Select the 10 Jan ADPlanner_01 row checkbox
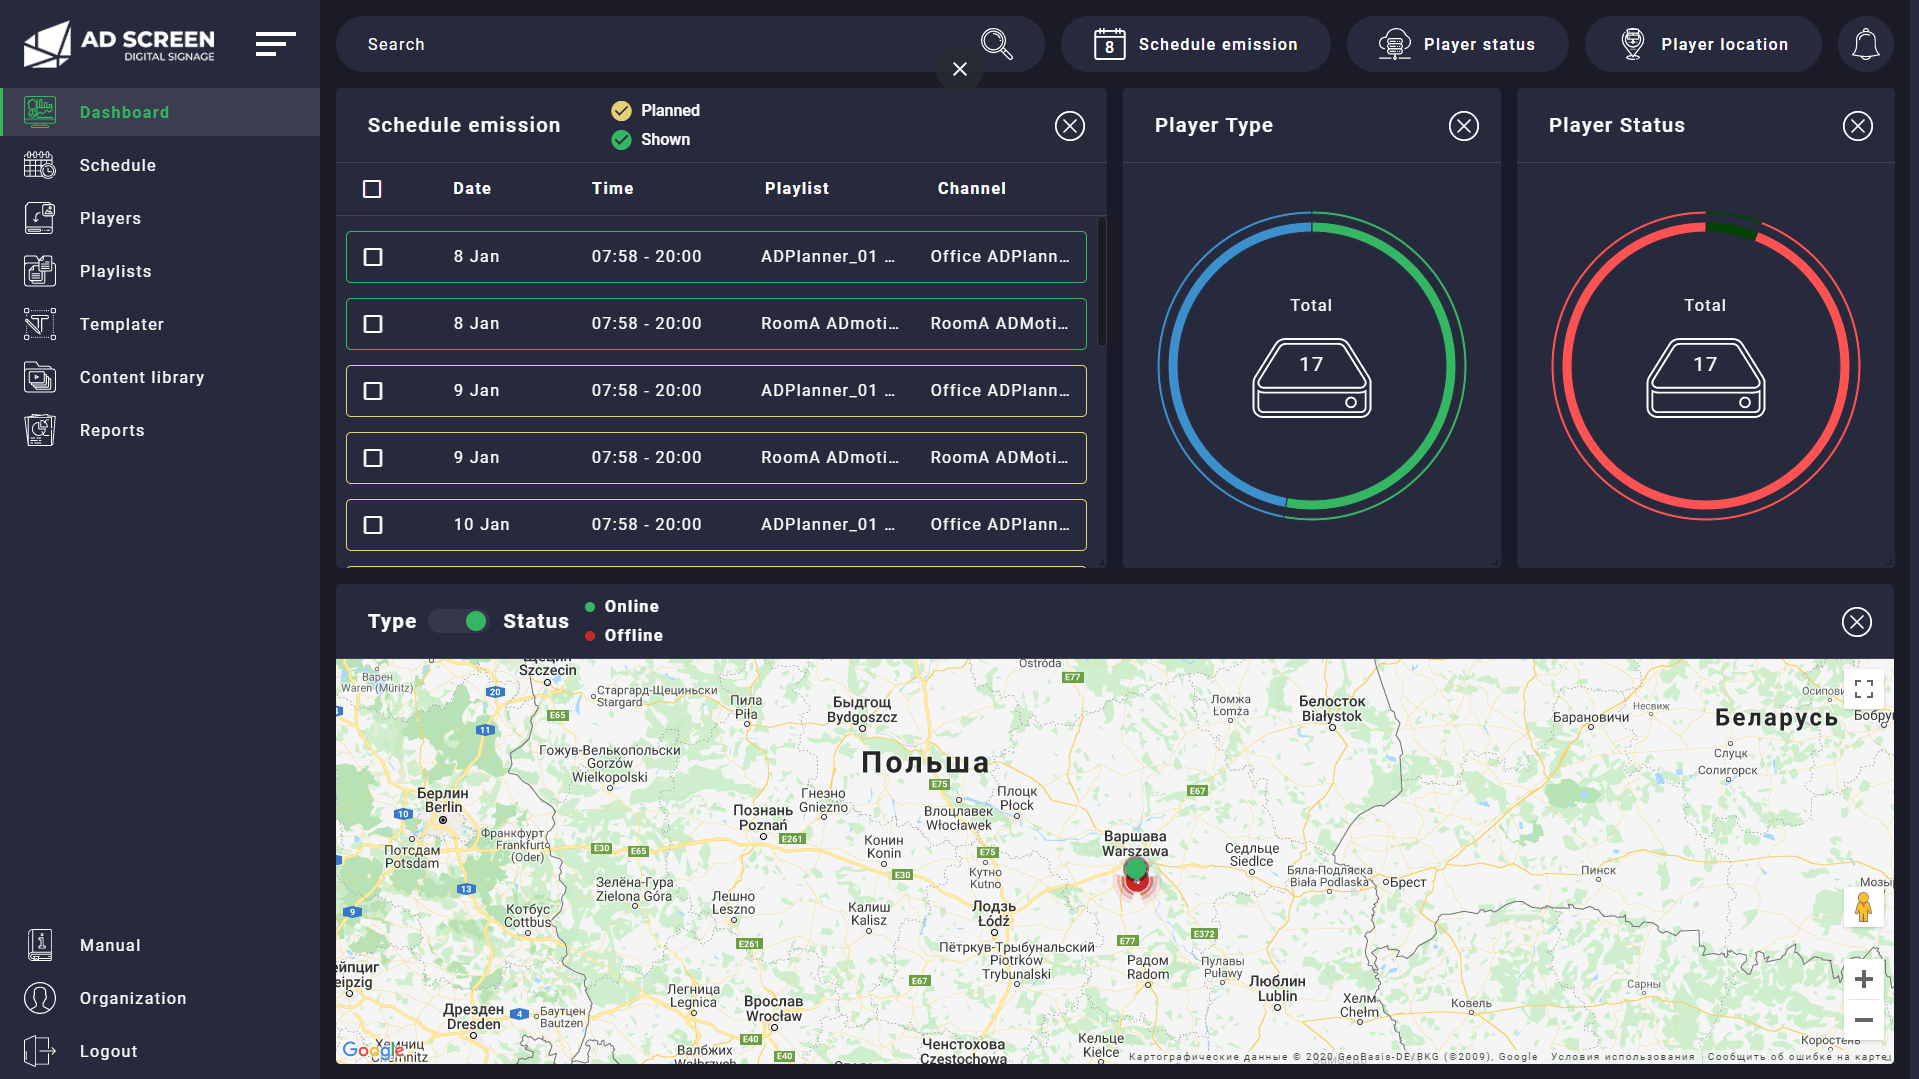1919x1079 pixels. tap(373, 525)
